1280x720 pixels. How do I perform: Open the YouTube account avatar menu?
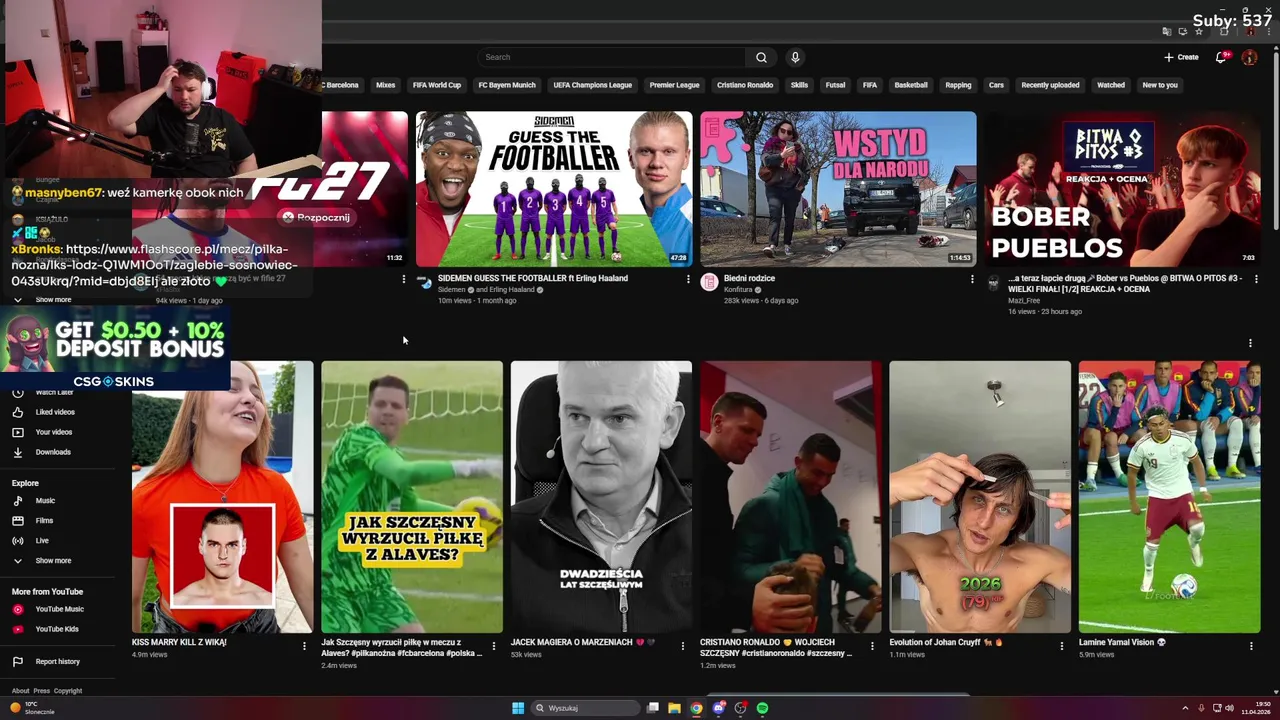coord(1249,57)
